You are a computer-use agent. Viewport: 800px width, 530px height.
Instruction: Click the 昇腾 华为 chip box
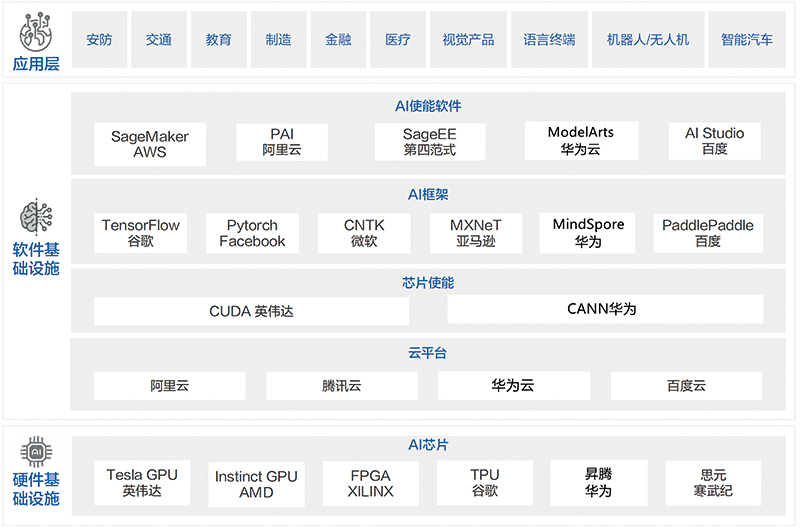click(599, 483)
